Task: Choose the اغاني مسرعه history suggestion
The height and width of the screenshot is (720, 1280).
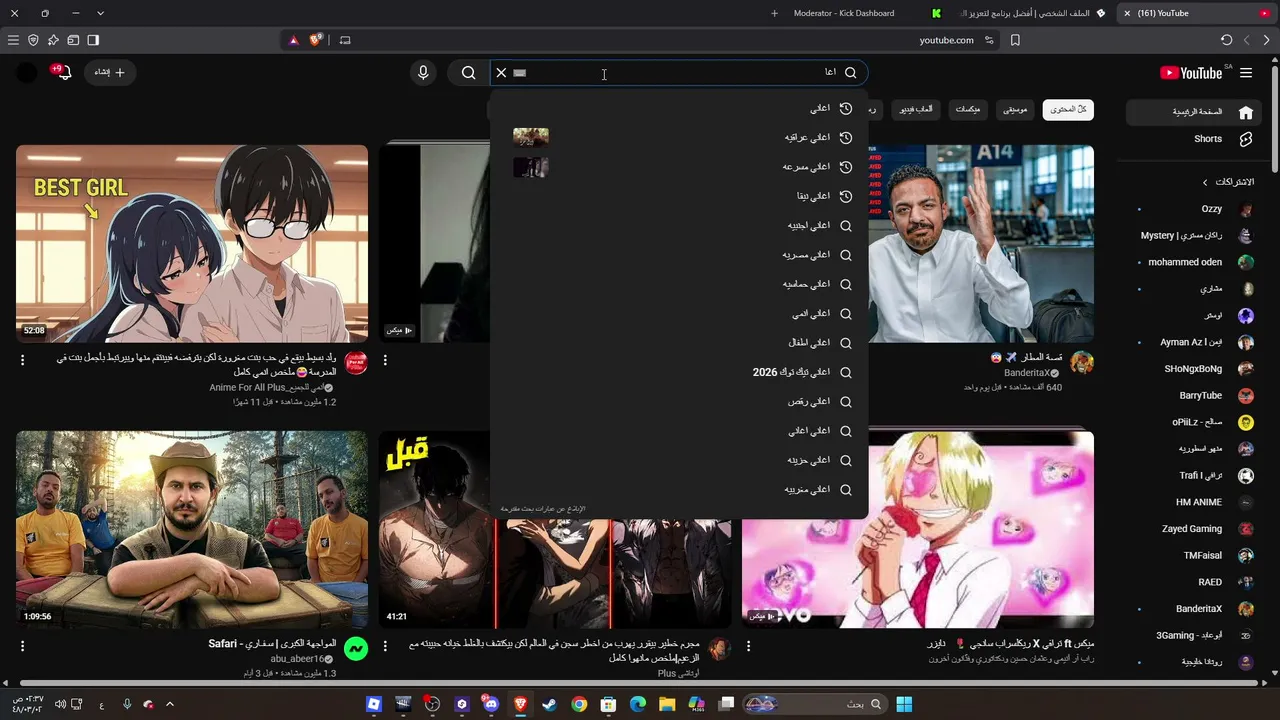Action: [x=680, y=167]
